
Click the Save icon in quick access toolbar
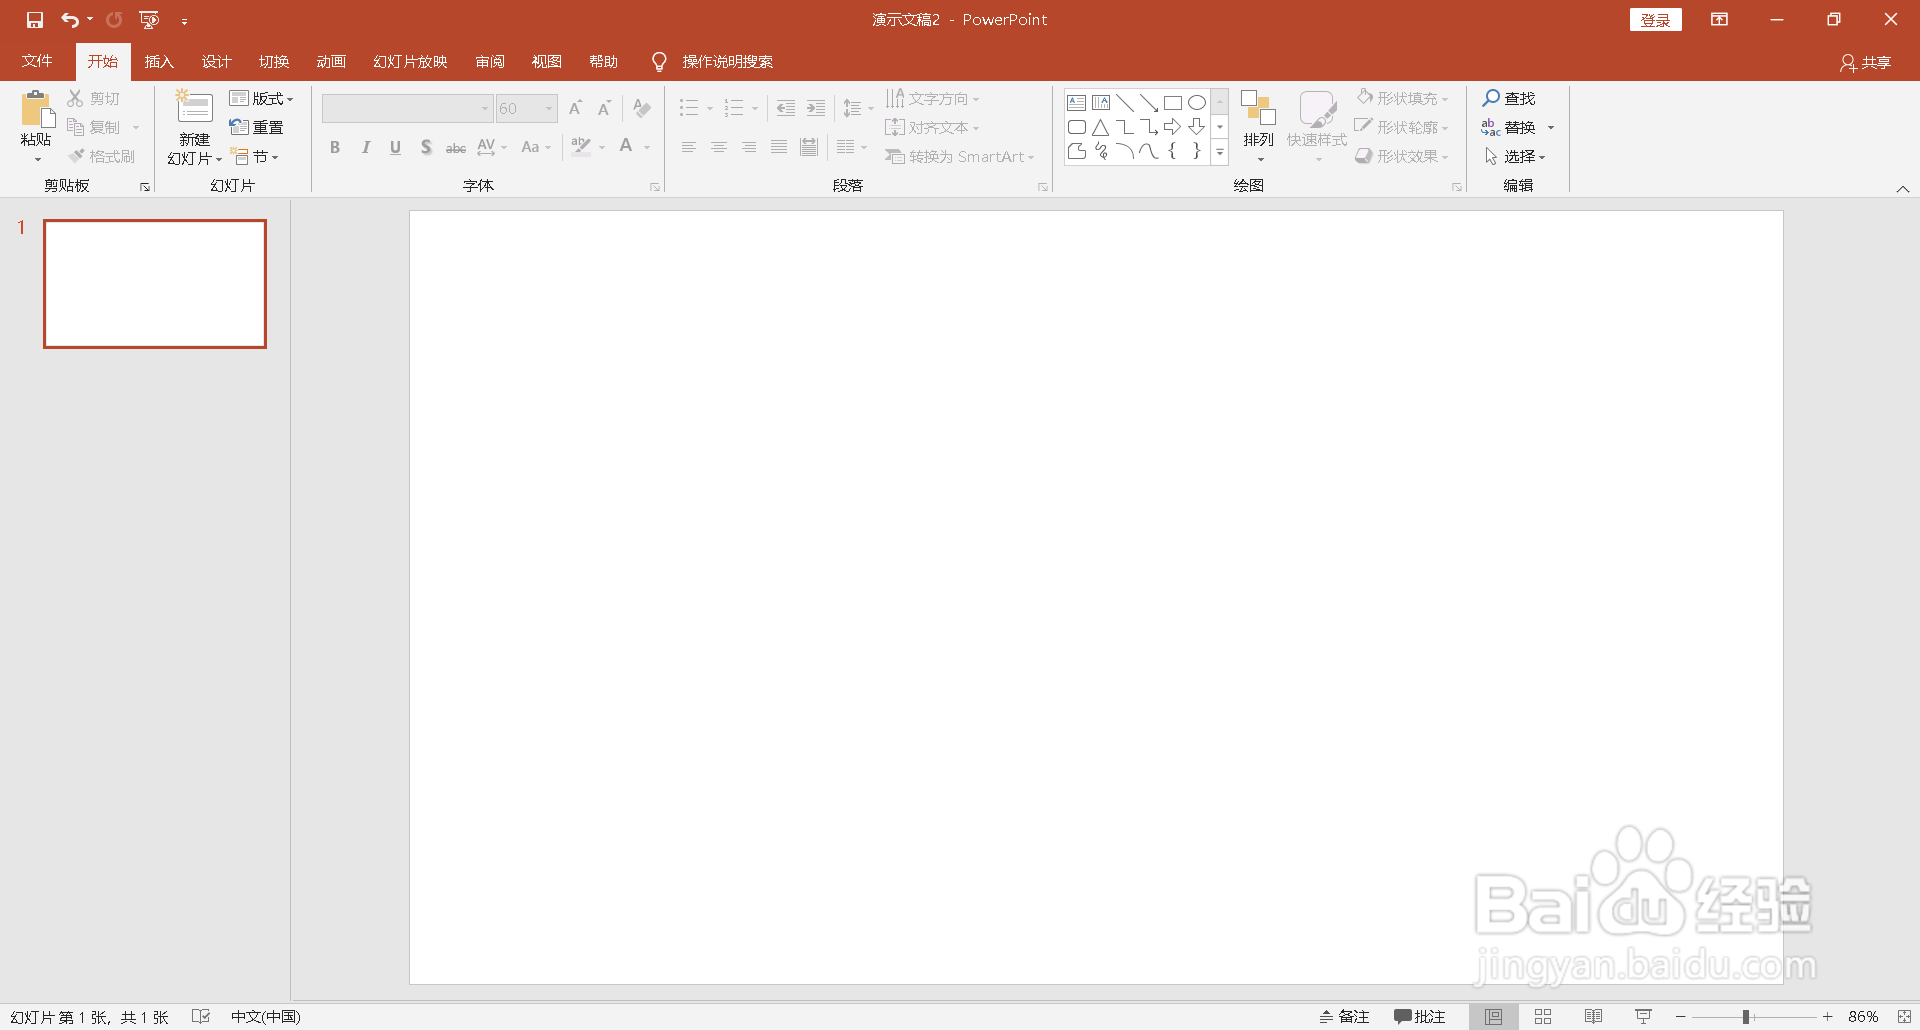(35, 20)
